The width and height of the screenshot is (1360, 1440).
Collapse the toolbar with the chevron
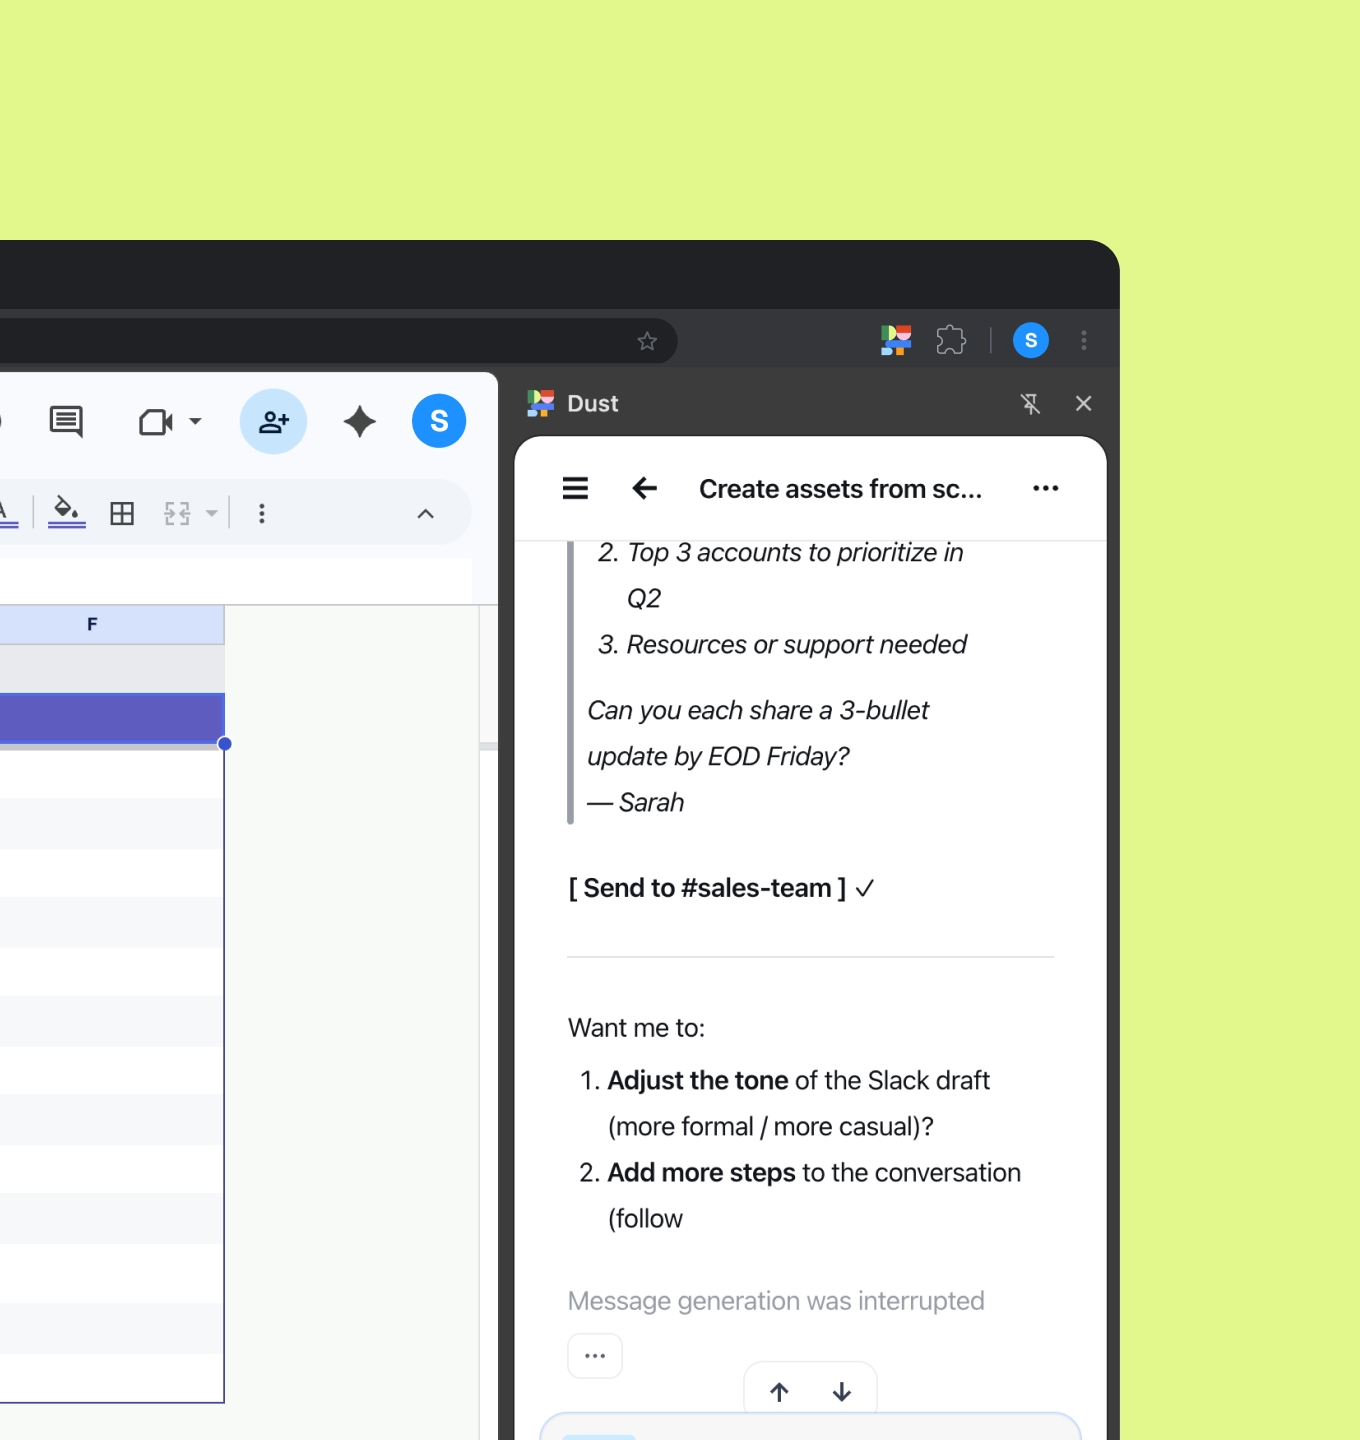[425, 514]
